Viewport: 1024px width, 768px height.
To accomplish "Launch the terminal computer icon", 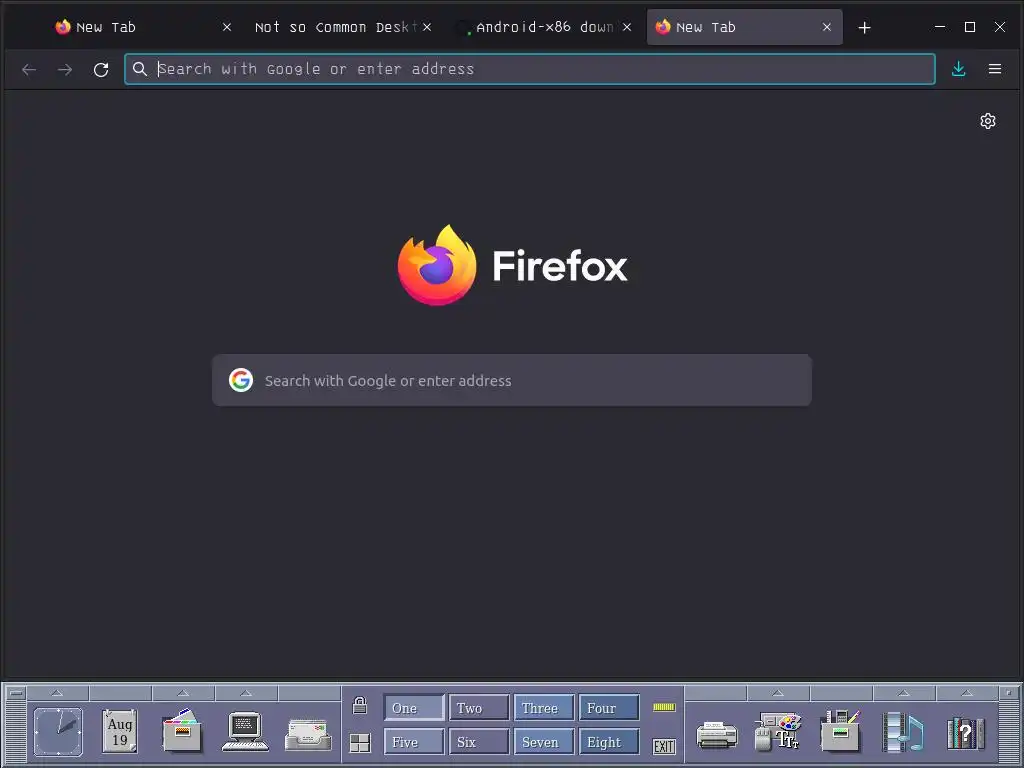I will [245, 731].
